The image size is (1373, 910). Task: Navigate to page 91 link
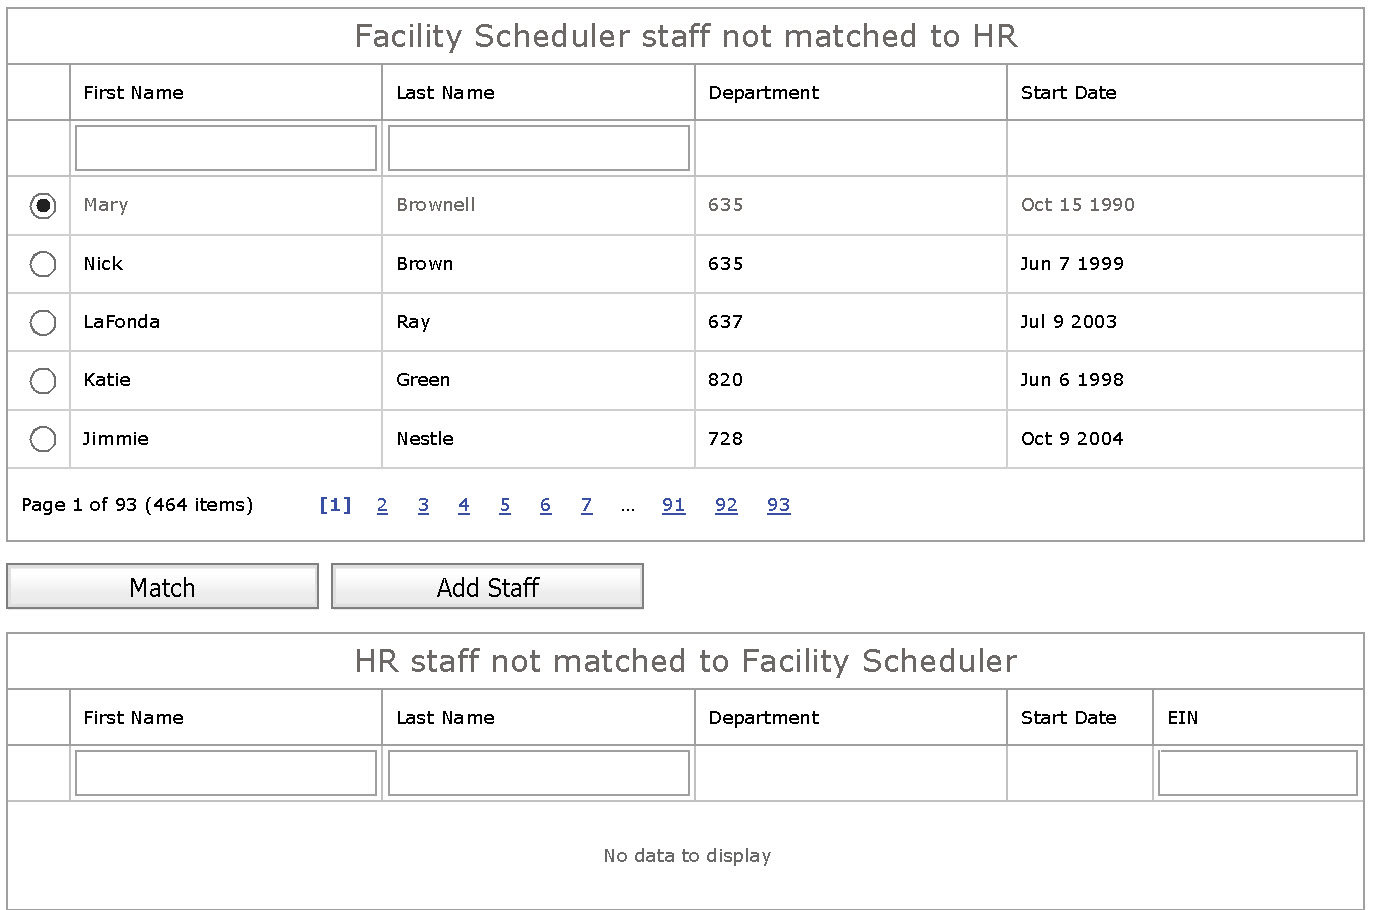[x=673, y=505]
